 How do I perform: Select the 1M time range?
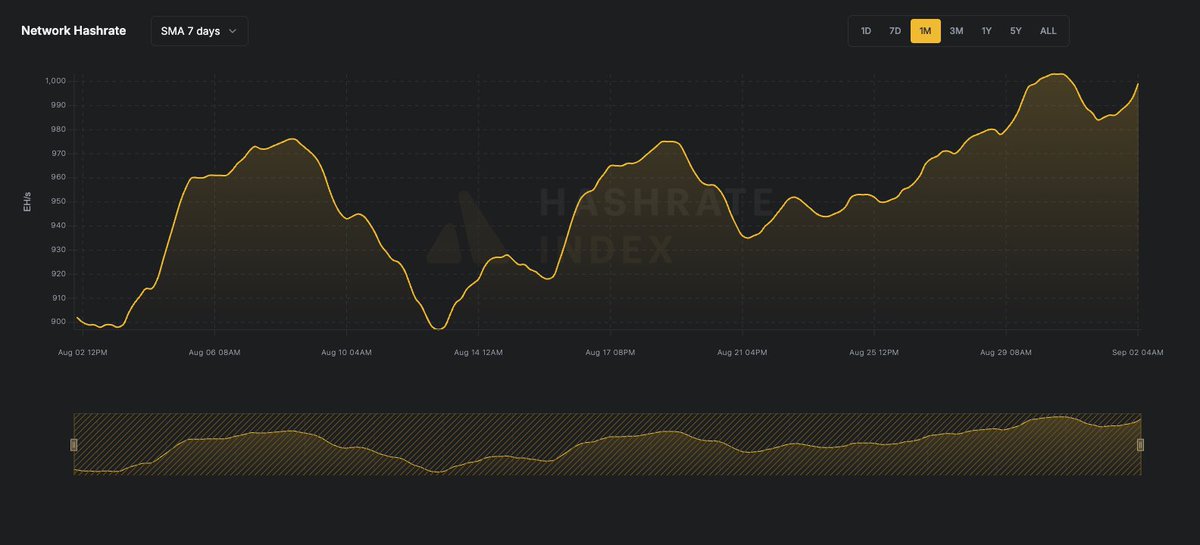(925, 31)
